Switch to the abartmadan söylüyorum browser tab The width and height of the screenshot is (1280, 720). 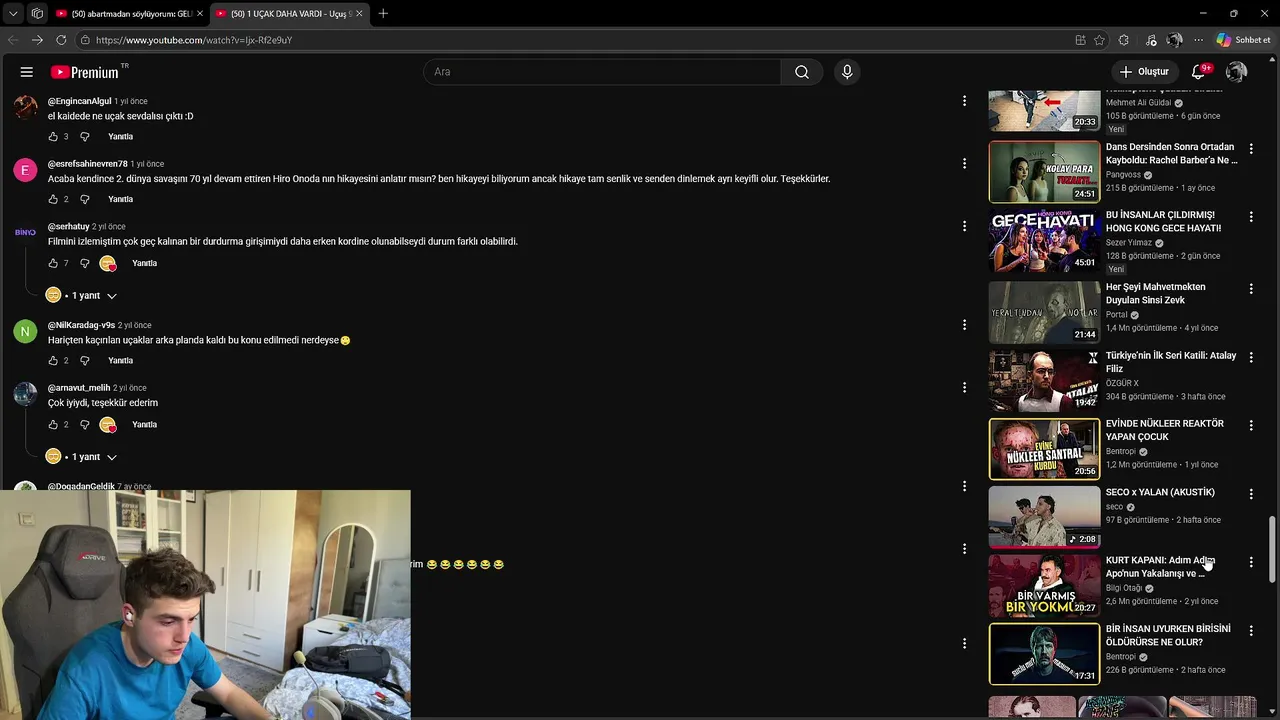130,14
